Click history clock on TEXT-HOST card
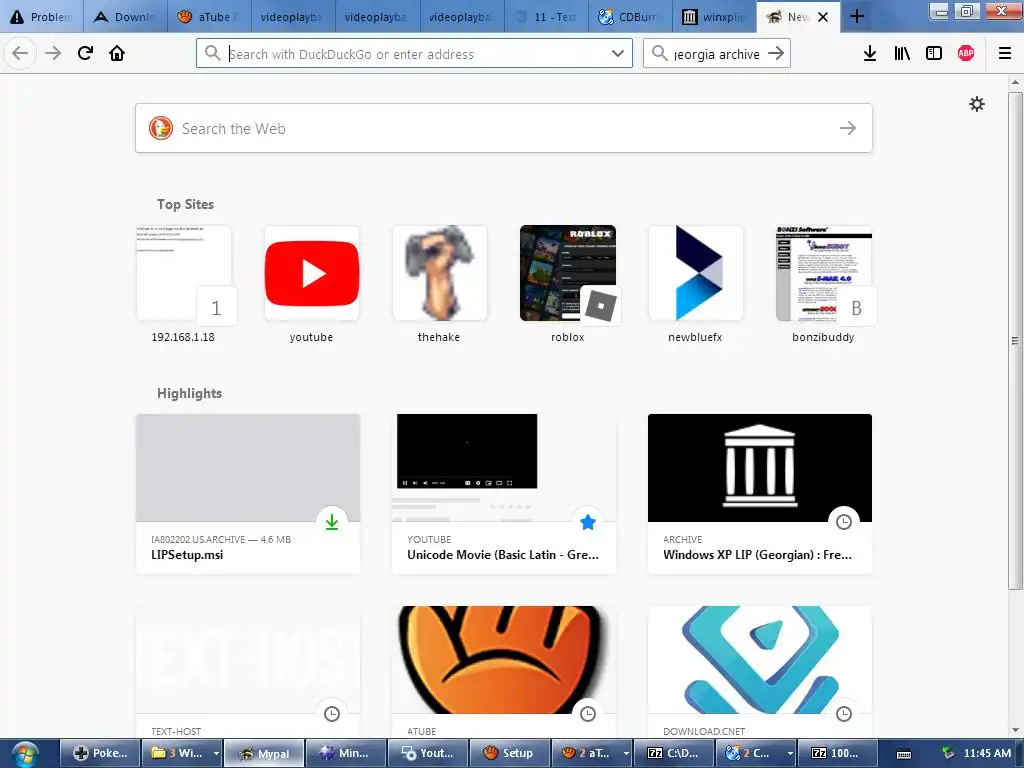The width and height of the screenshot is (1024, 768). [332, 714]
